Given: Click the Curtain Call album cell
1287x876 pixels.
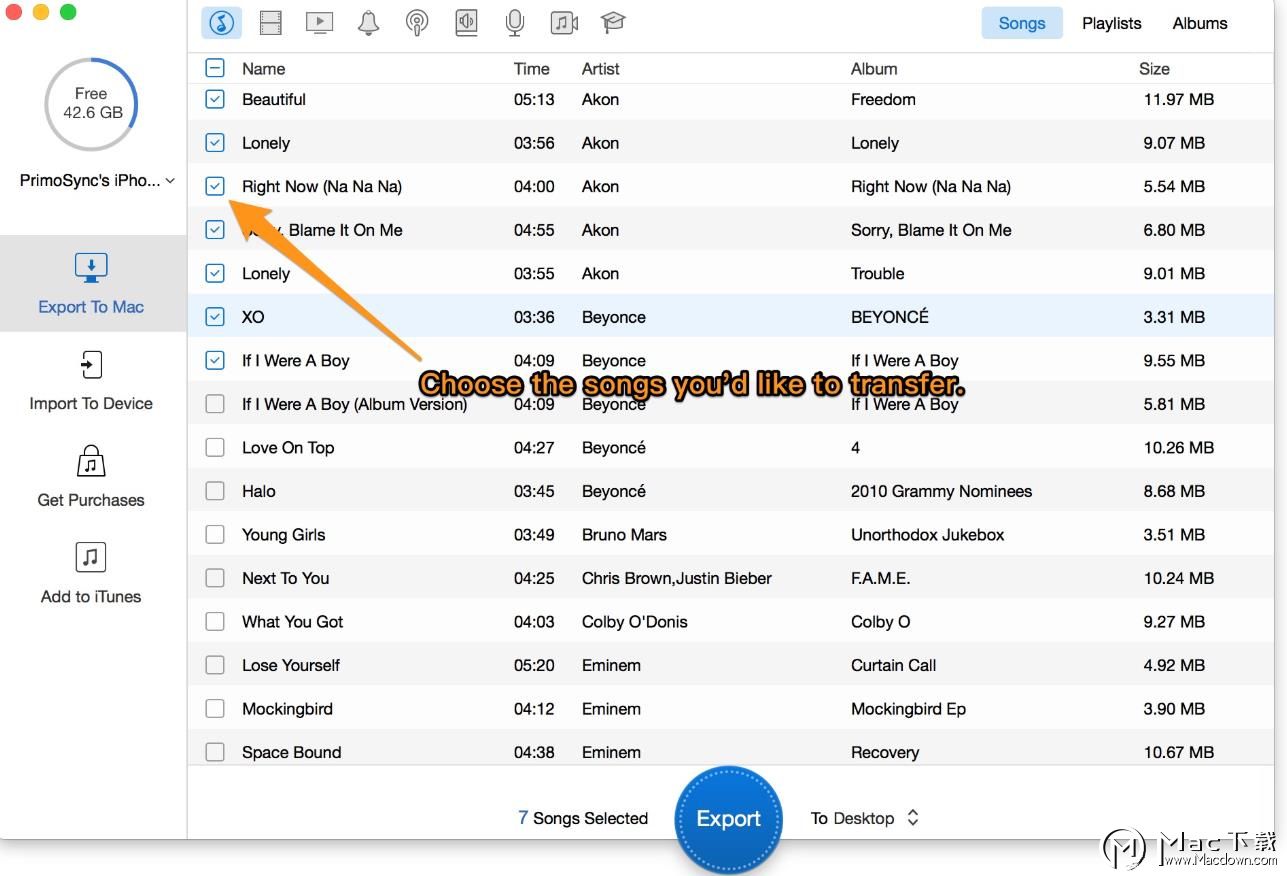Looking at the screenshot, I should pyautogui.click(x=893, y=665).
